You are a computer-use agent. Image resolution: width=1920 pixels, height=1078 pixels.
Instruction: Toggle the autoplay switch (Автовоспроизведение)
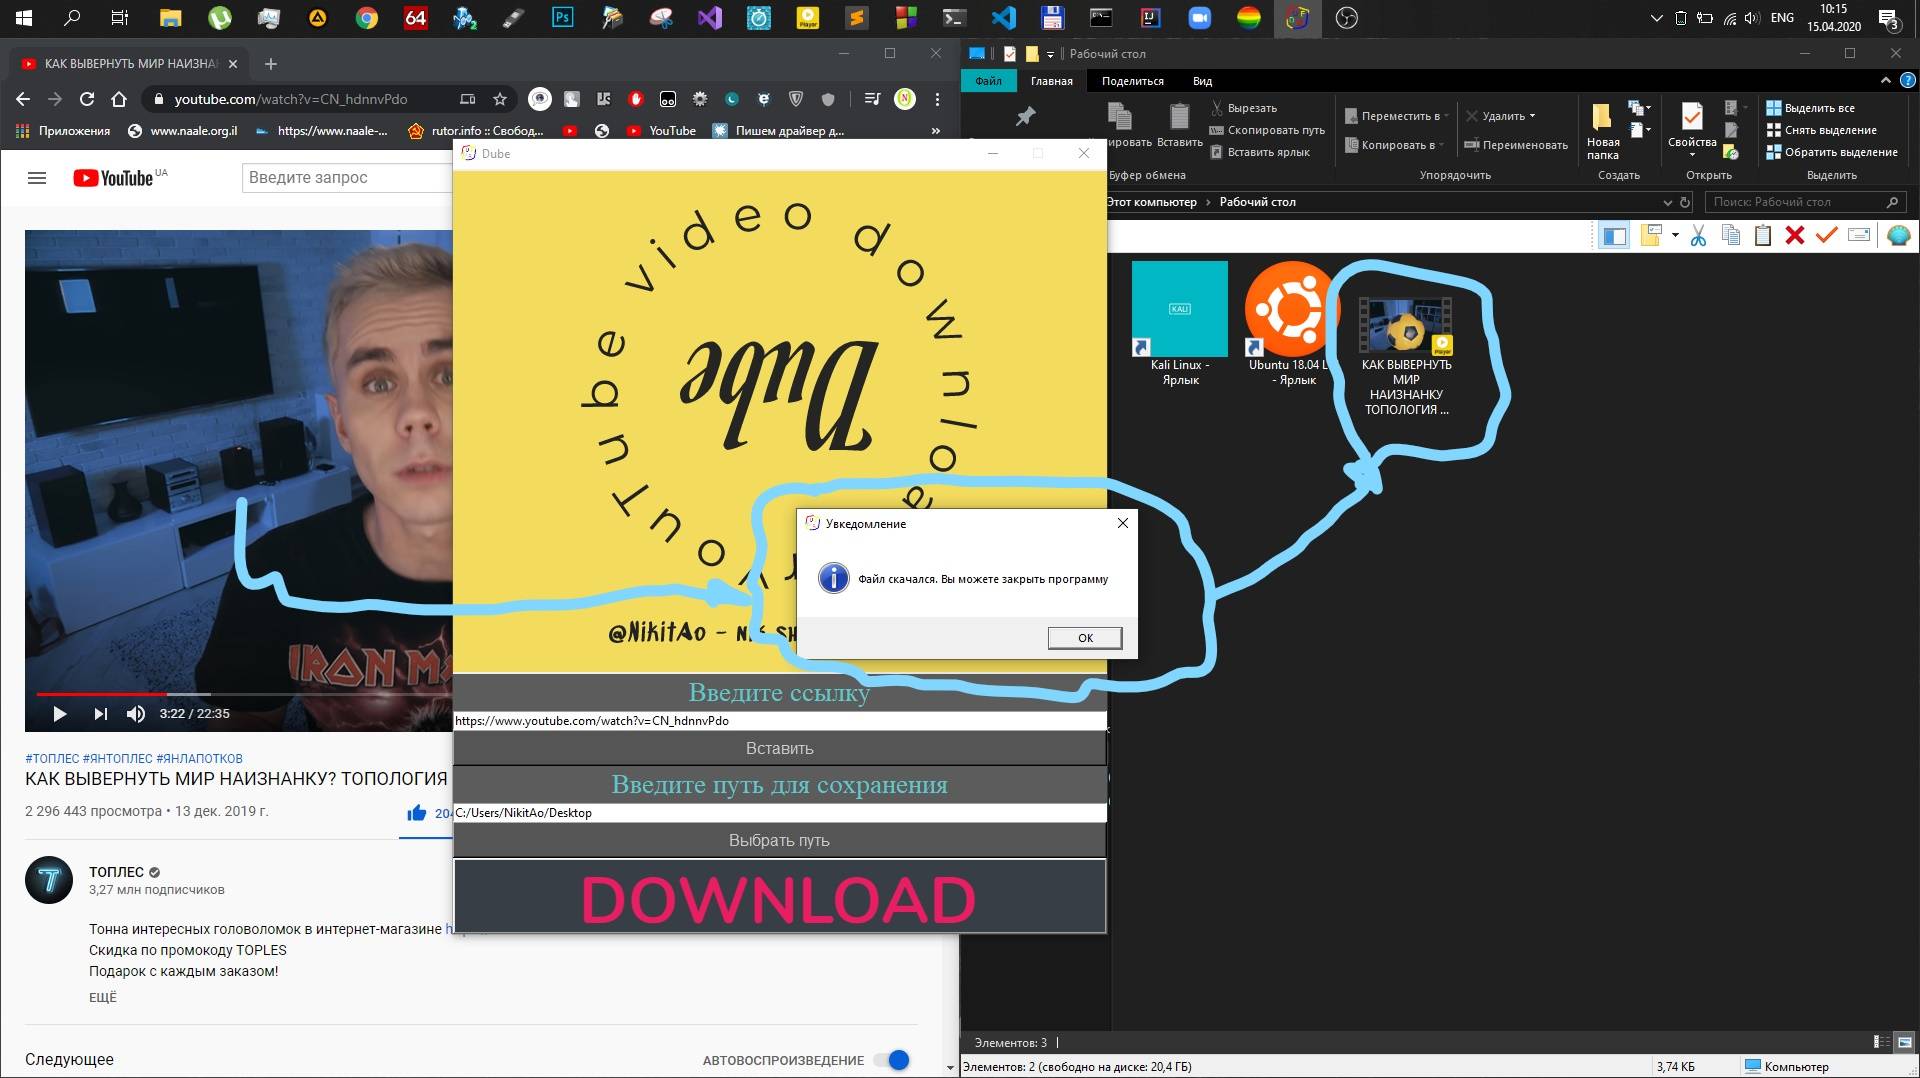pyautogui.click(x=891, y=1060)
